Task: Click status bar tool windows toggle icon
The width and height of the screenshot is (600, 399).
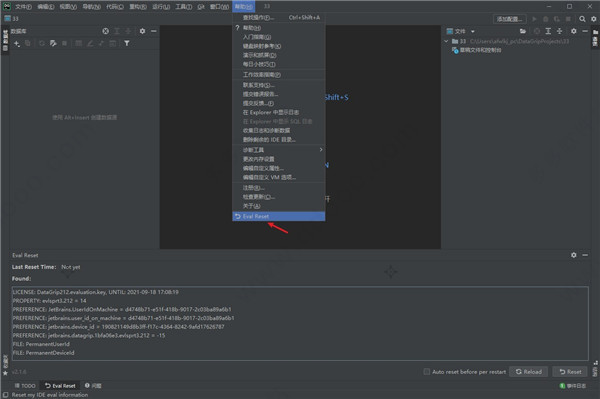Action: [x=5, y=395]
